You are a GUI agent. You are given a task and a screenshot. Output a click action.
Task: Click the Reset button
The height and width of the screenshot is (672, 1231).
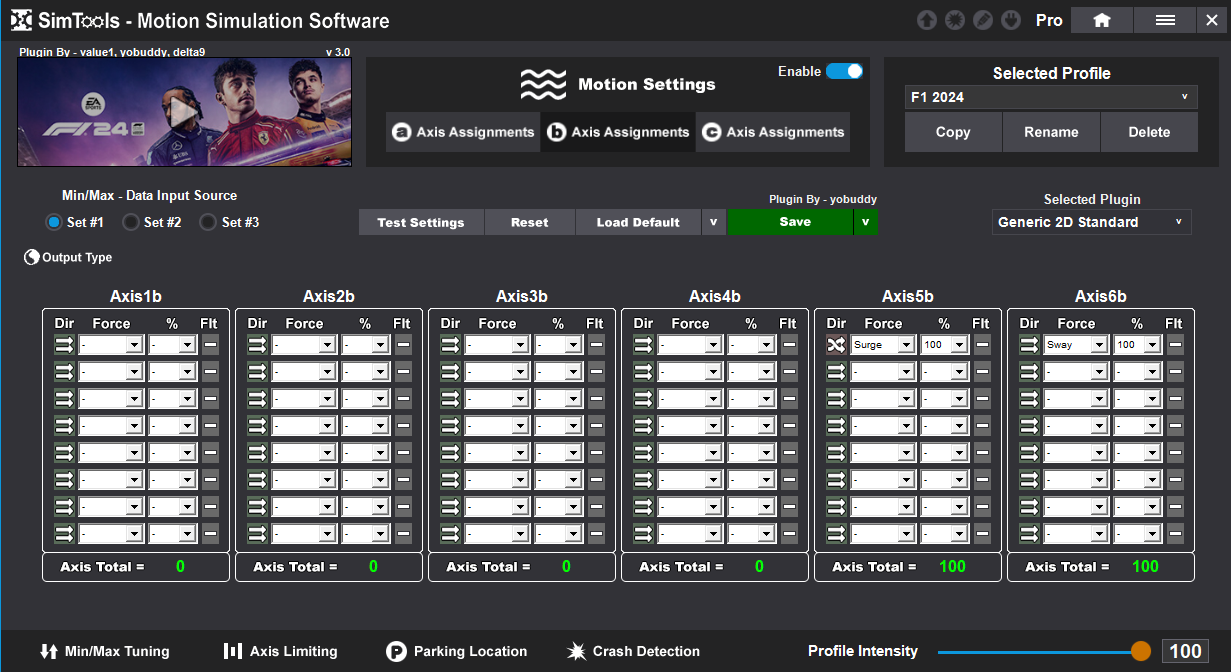(529, 222)
